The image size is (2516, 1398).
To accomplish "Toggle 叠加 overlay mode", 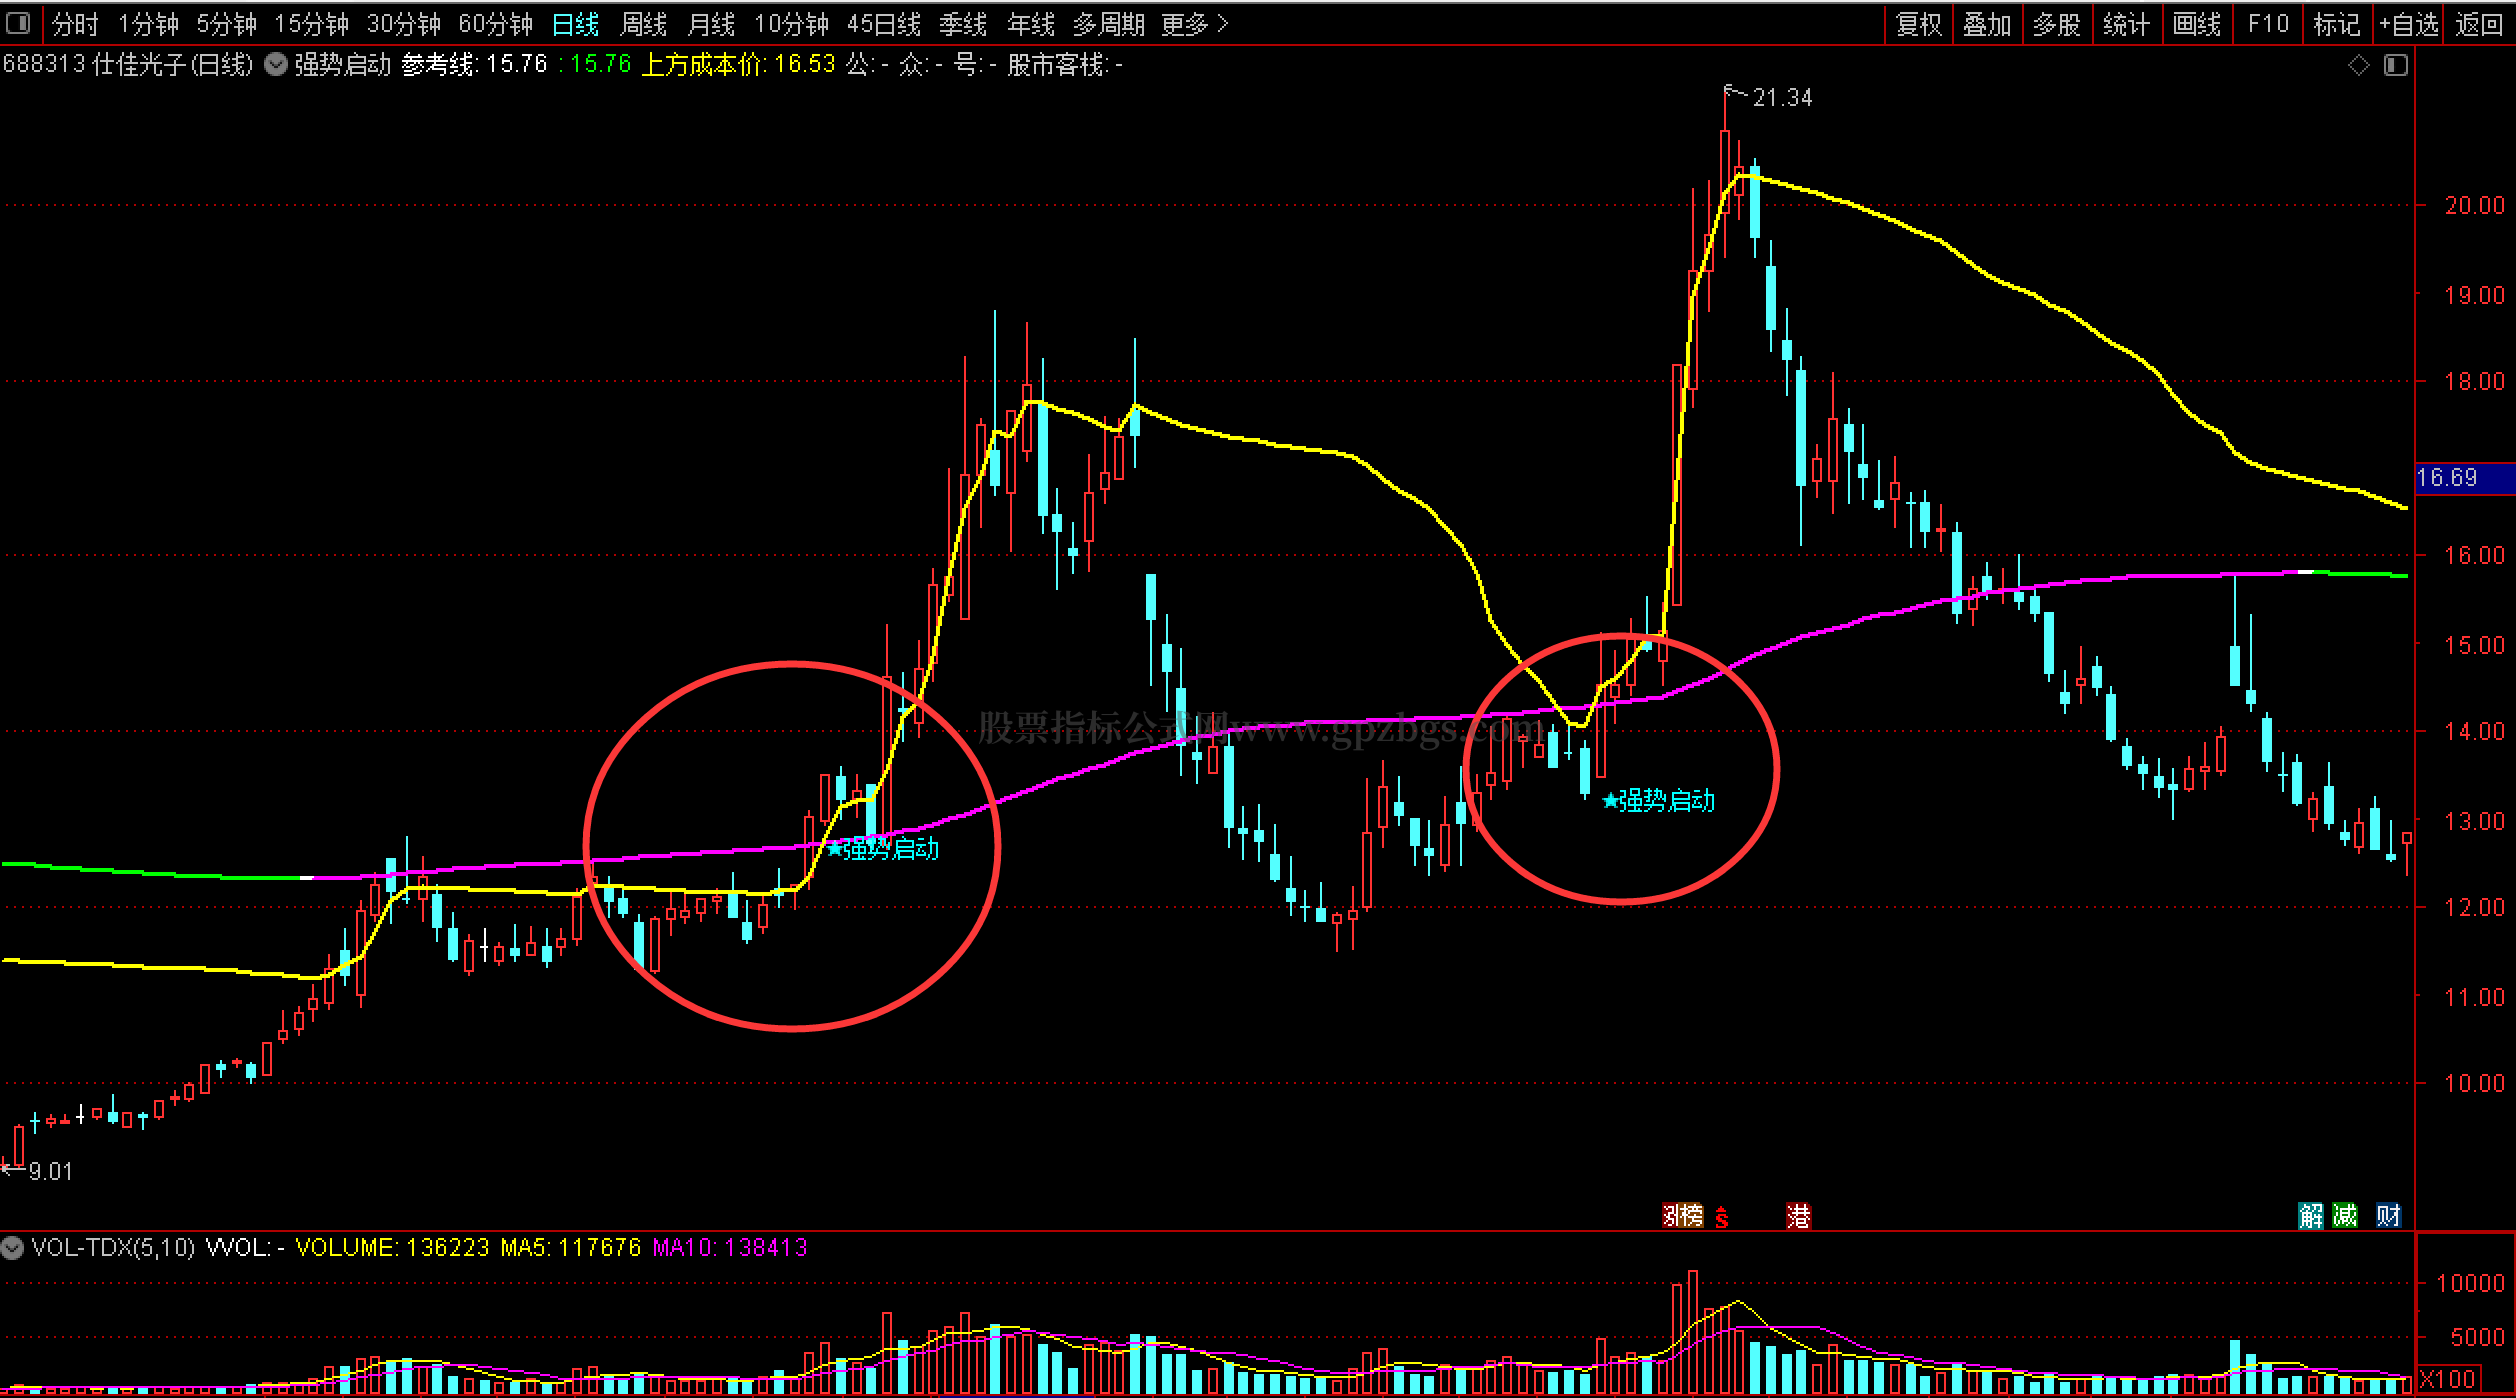I will pos(1986,24).
